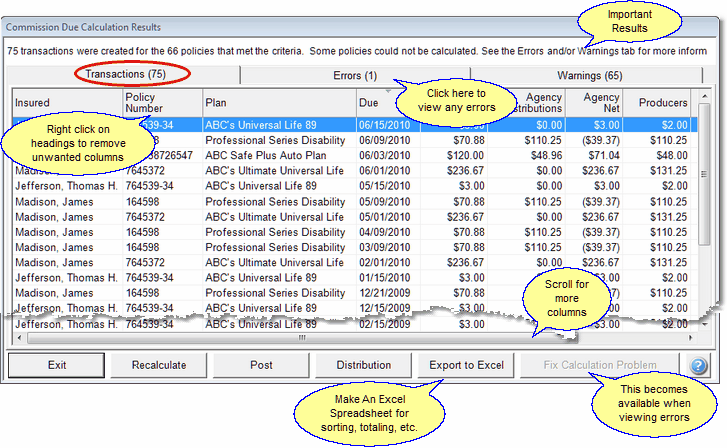Click the Recalculate button
Image resolution: width=727 pixels, height=448 pixels.
click(159, 365)
